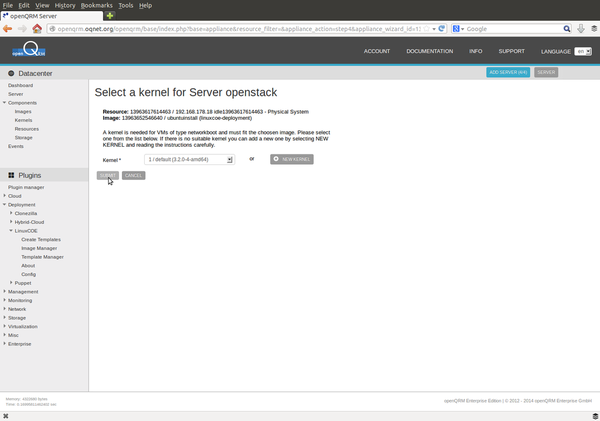Open the File menu
The height and width of the screenshot is (421, 600).
pyautogui.click(x=8, y=5)
